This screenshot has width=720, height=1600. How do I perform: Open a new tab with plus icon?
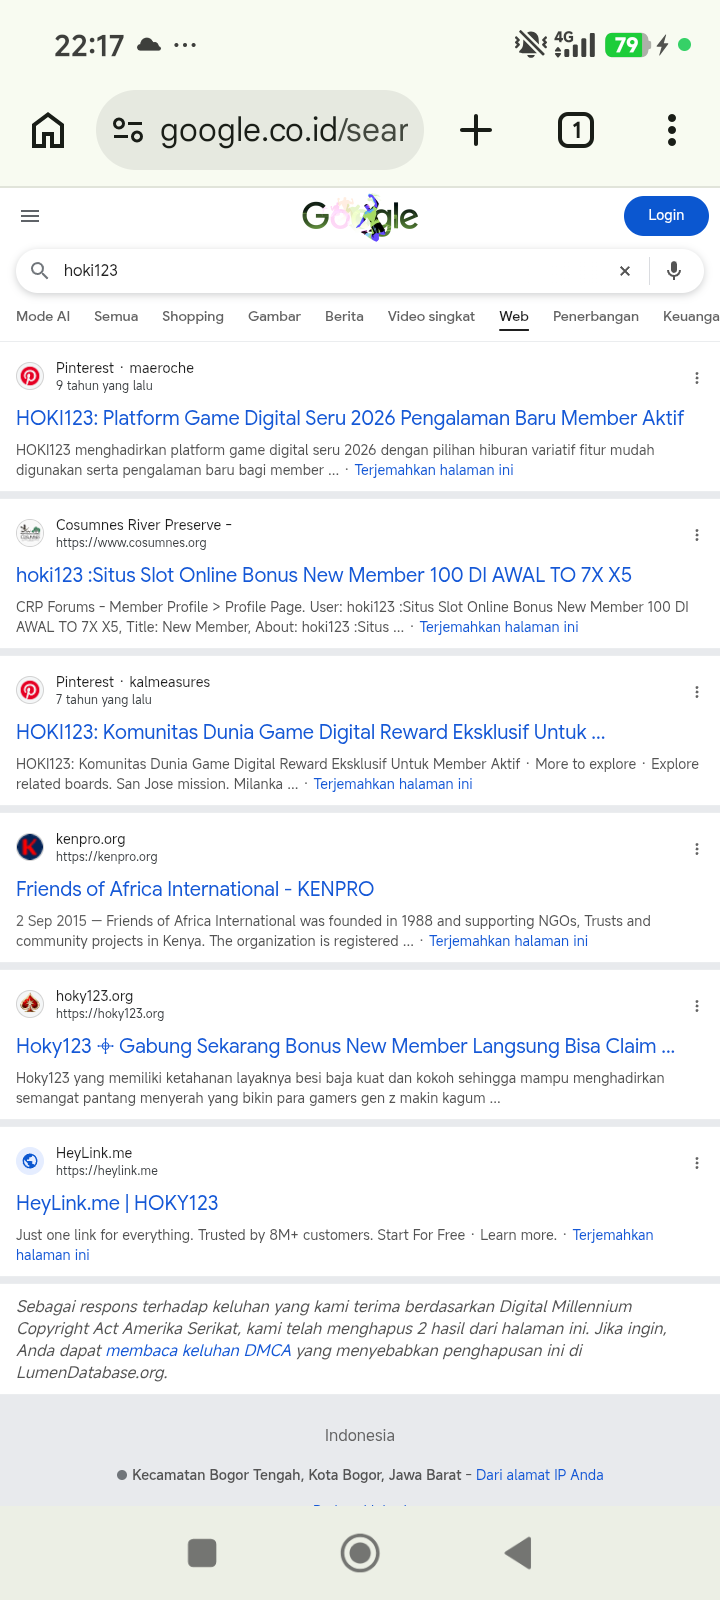pyautogui.click(x=476, y=130)
